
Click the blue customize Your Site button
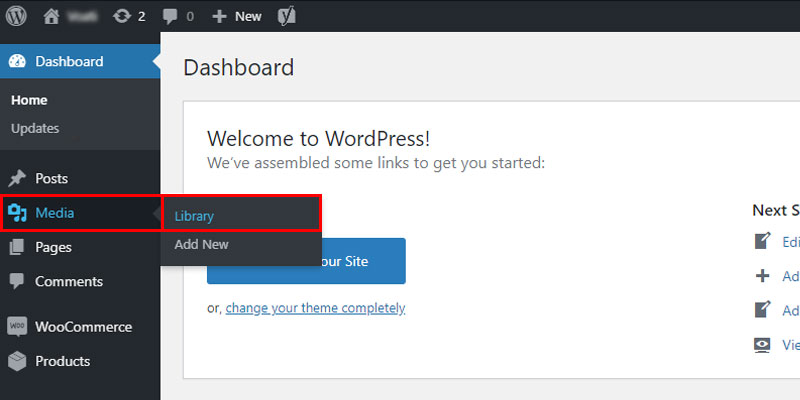click(306, 261)
